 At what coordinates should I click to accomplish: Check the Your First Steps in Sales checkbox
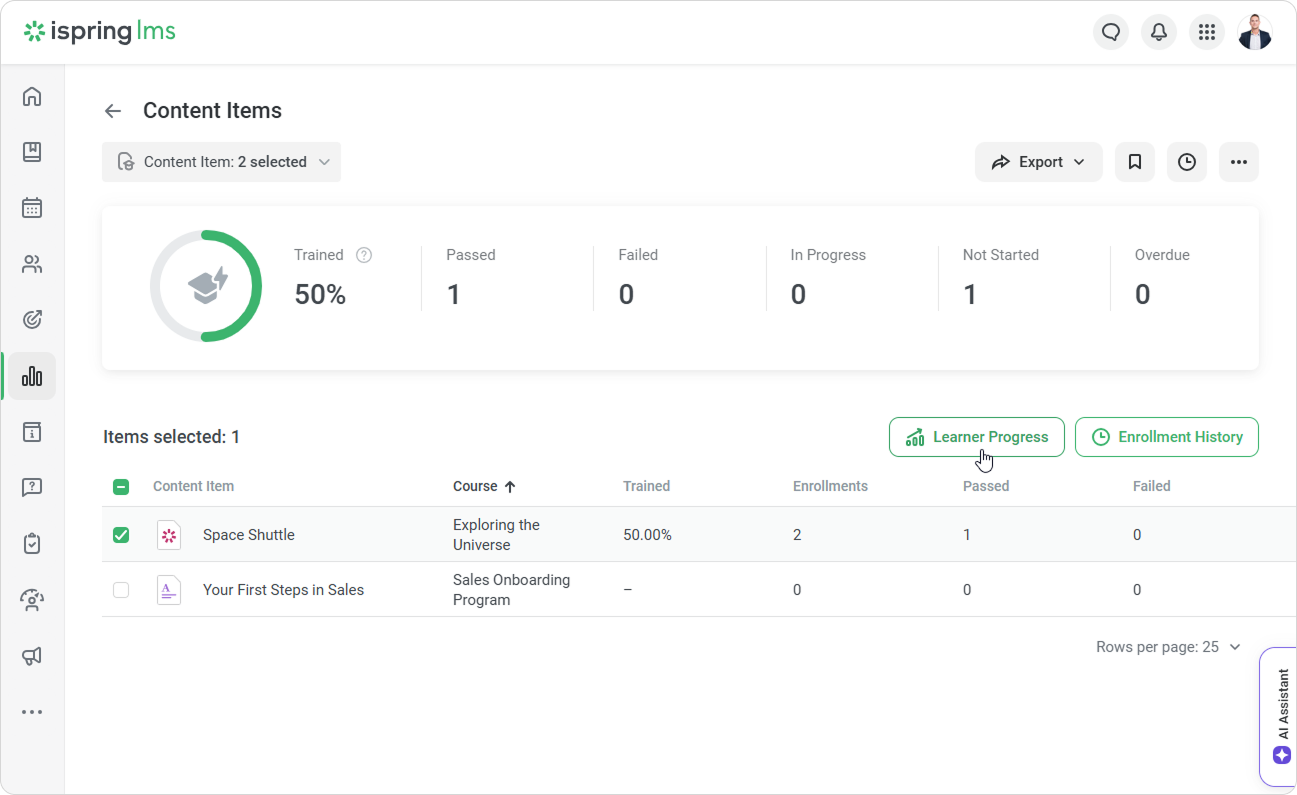coord(121,590)
